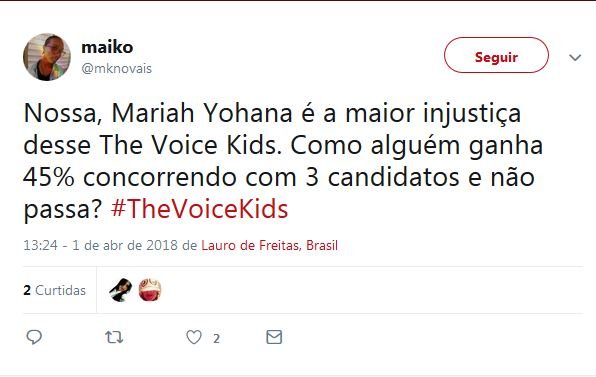Send tweet via direct message envelope icon
The width and height of the screenshot is (596, 377).
point(274,337)
